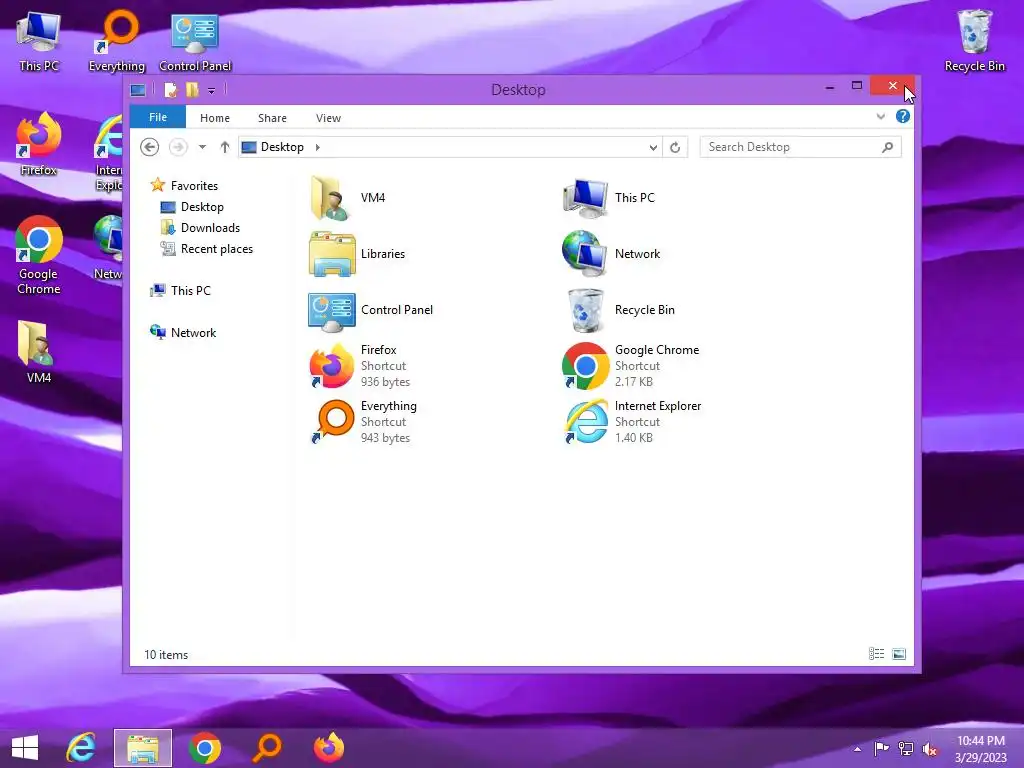Screen dimensions: 1024x768
Task: Select the Everything shortcut in Explorer file list
Action: [363, 423]
